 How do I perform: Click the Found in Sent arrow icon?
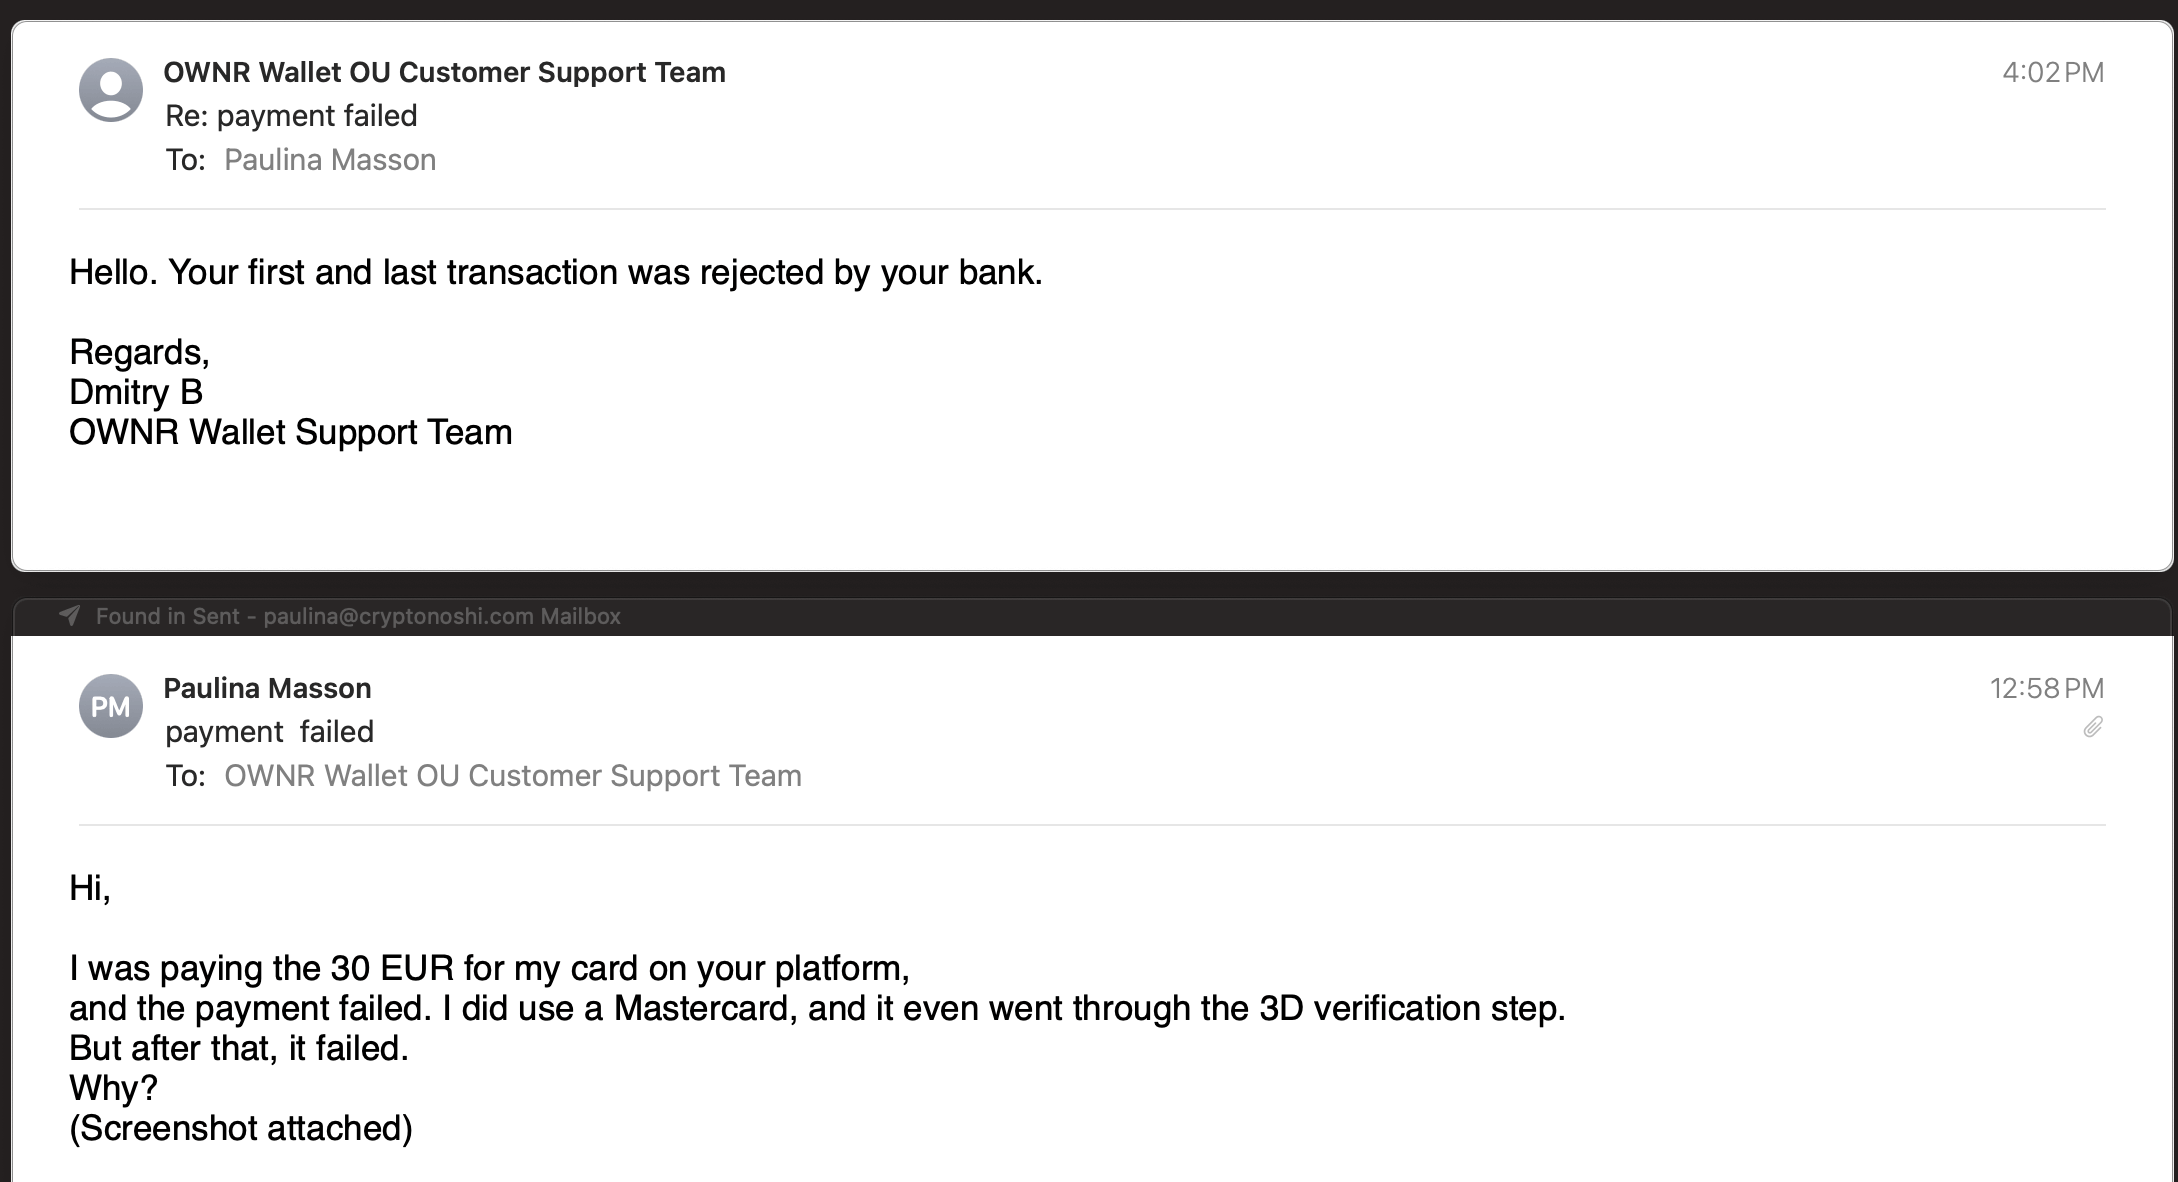(x=69, y=615)
